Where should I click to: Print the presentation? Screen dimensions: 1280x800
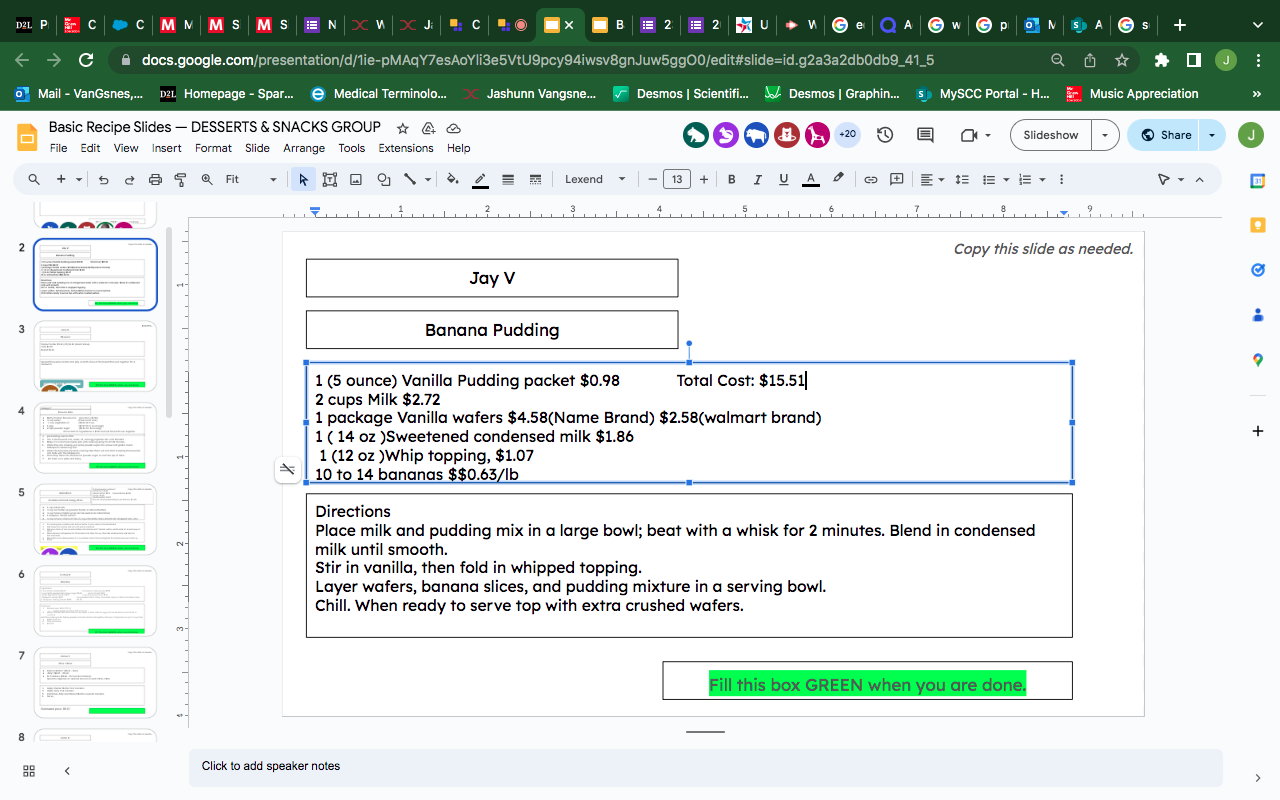[155, 179]
